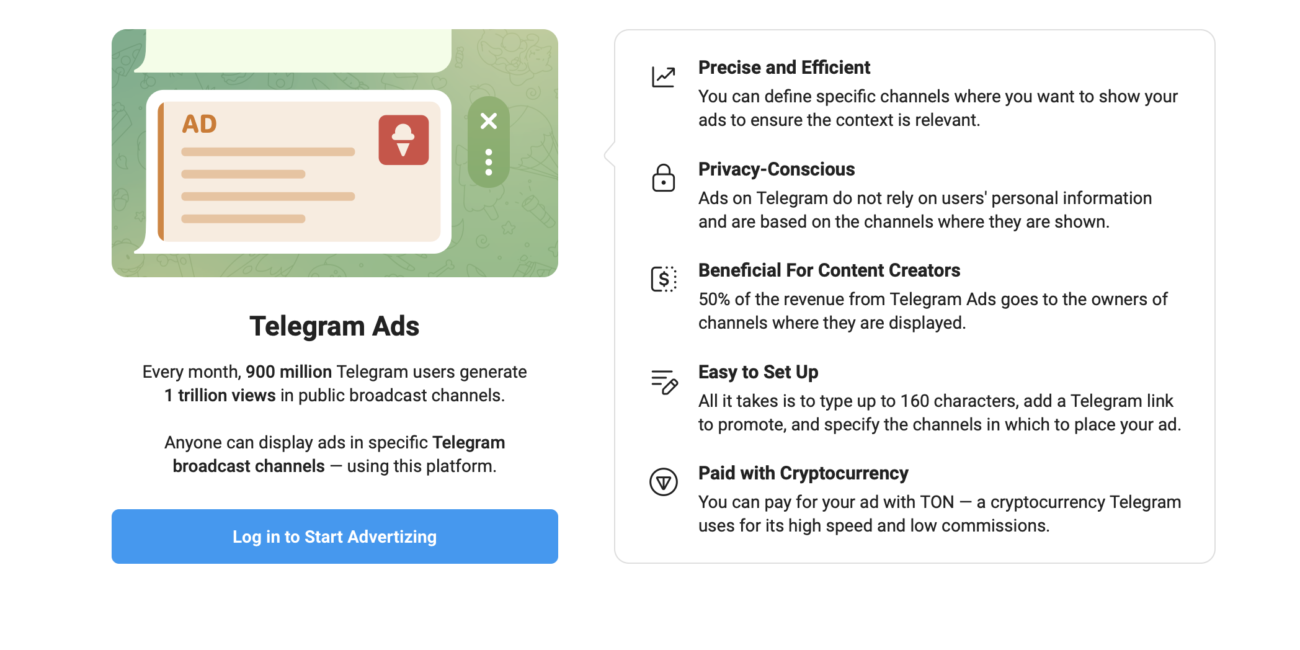Click the TON diamond icon beside Paid with Cryptocurrency

[x=663, y=481]
